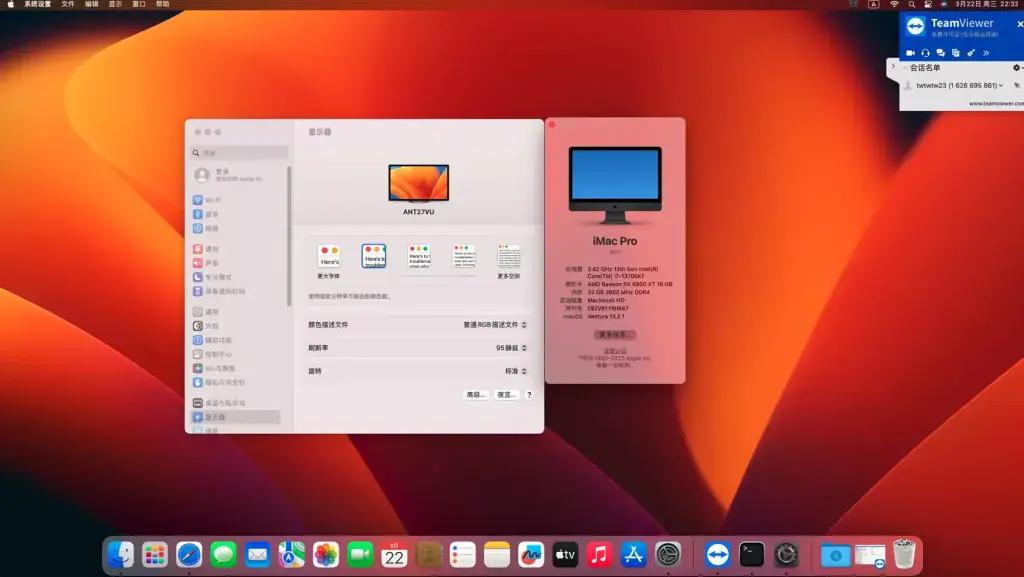Click 夜览... Night Shift button
This screenshot has width=1024, height=577.
pyautogui.click(x=506, y=395)
